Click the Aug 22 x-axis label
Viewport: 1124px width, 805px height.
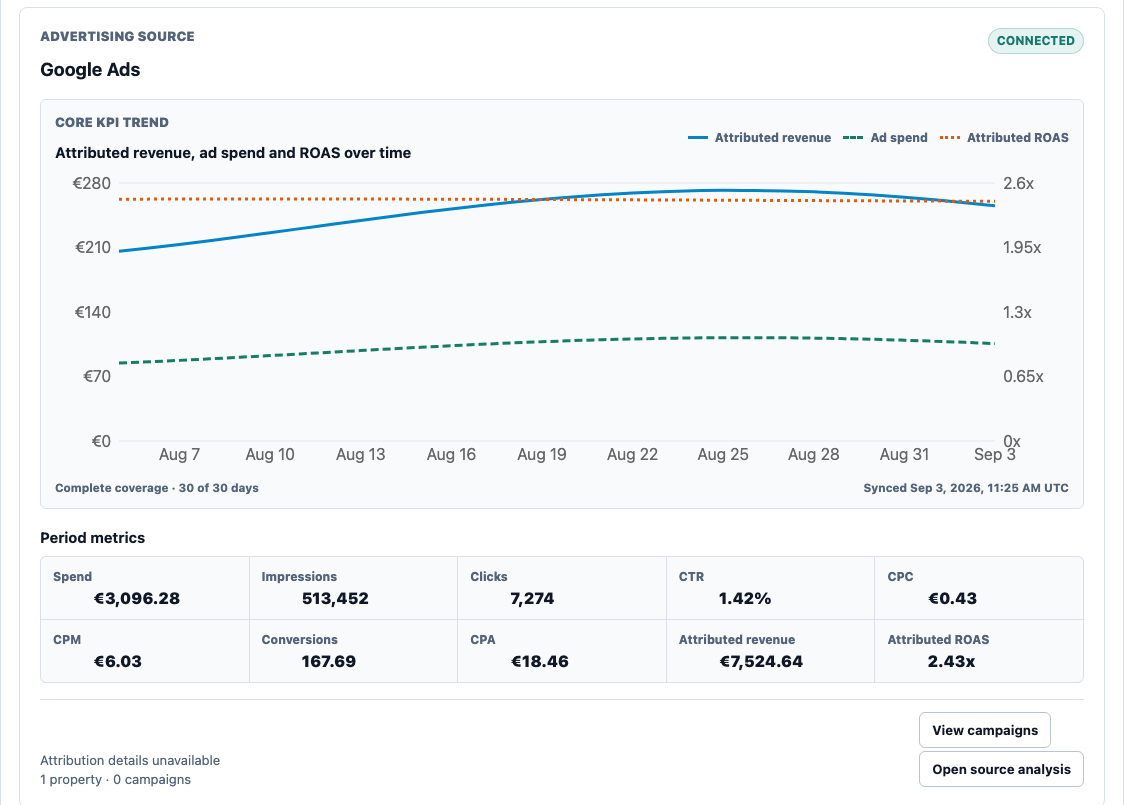pos(632,454)
